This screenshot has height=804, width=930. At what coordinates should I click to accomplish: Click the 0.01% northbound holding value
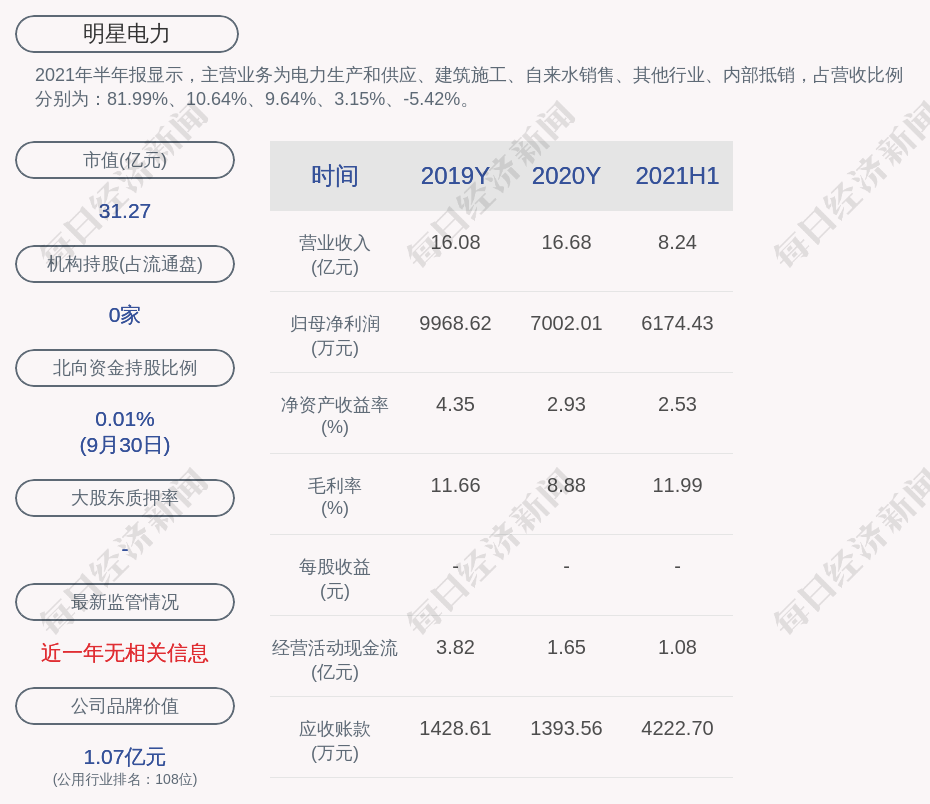(x=125, y=419)
